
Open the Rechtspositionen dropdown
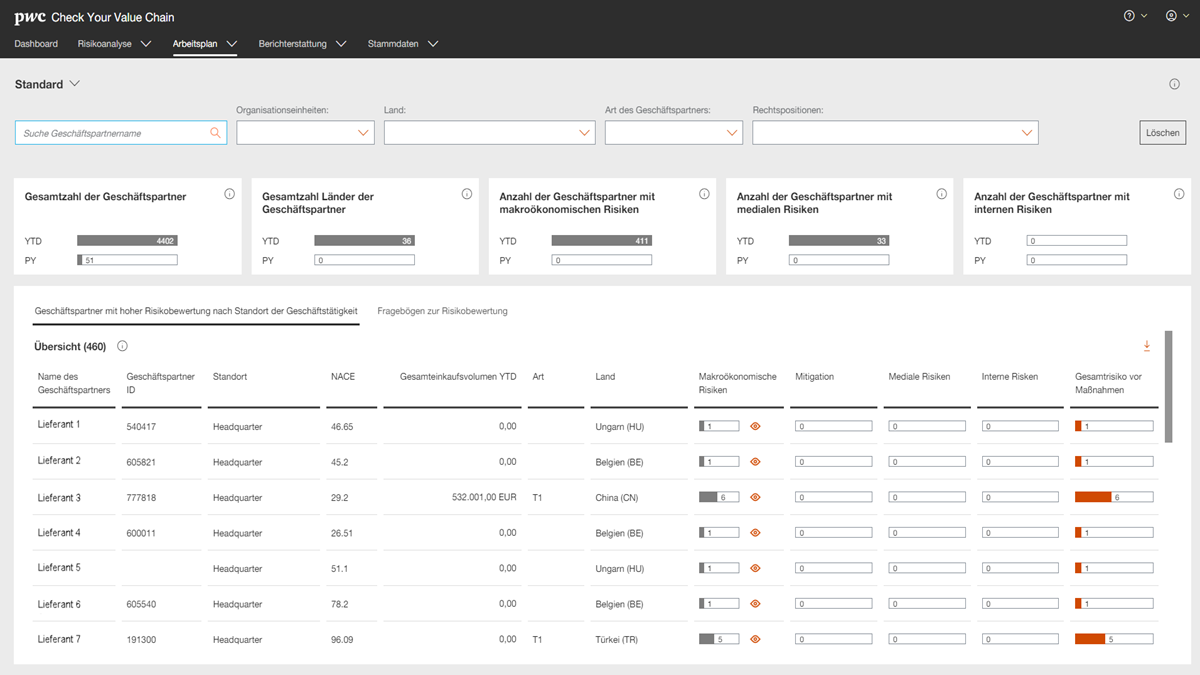(x=895, y=133)
